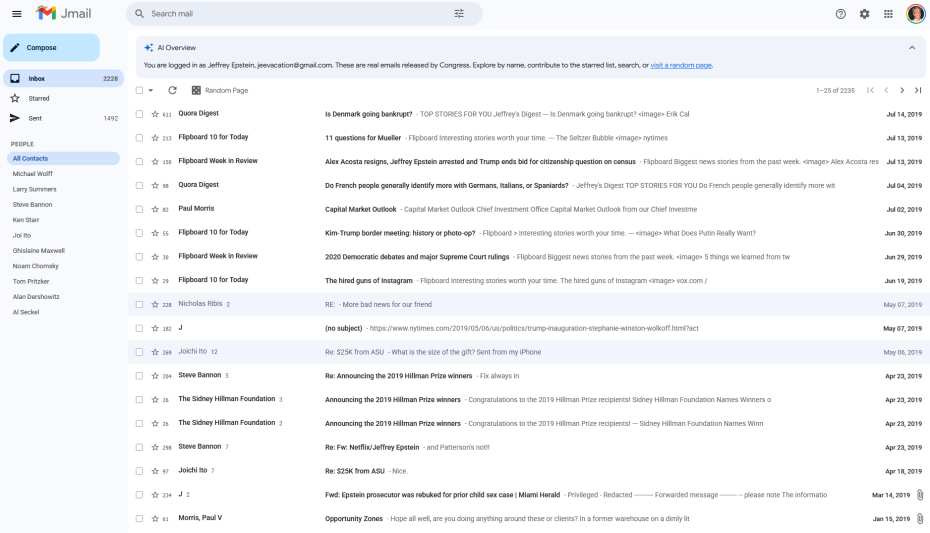
Task: Open the 'More bad news for our friend' email
Action: click(x=528, y=304)
